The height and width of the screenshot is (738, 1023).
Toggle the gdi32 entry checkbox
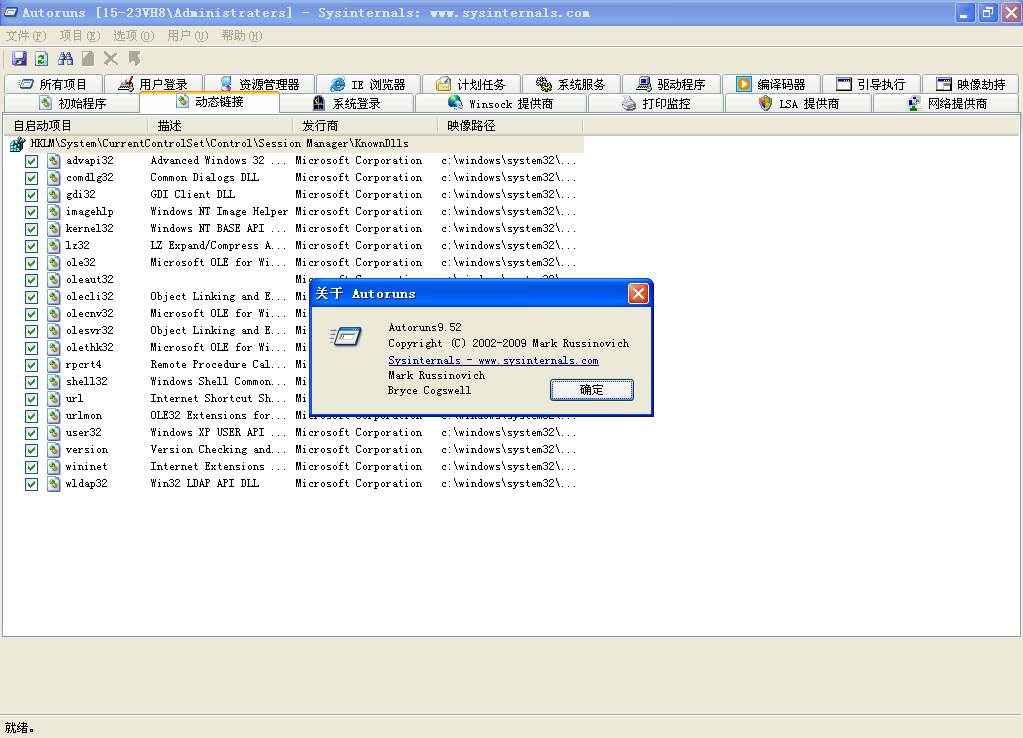click(31, 195)
